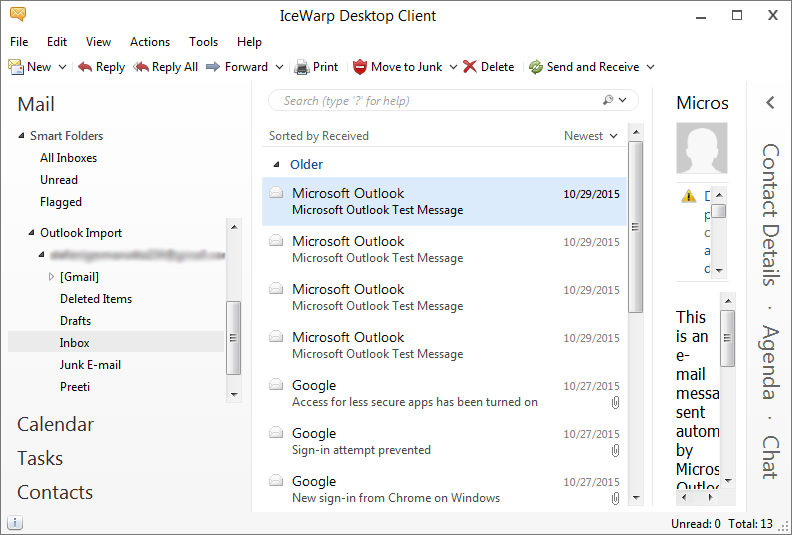
Task: Collapse the Smart Folders tree
Action: (x=21, y=136)
